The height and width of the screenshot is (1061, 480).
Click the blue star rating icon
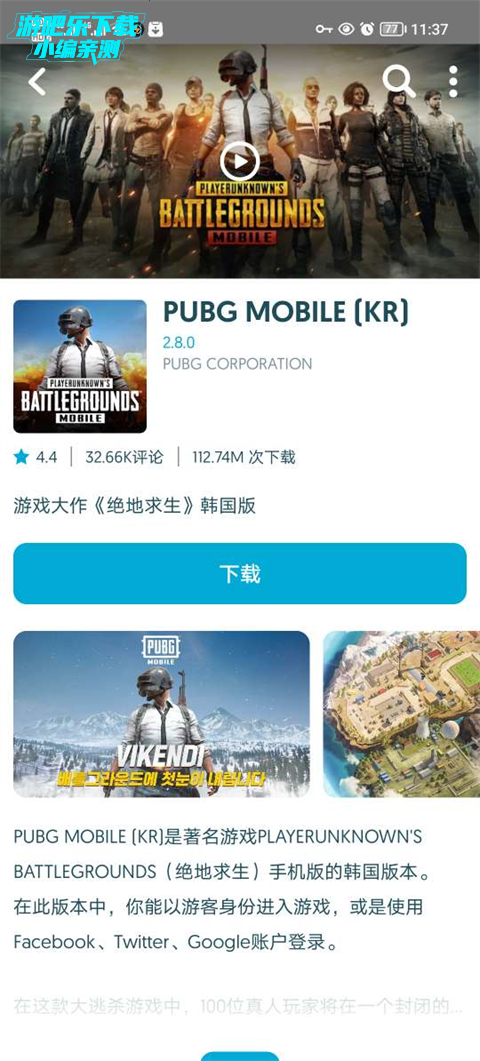(x=21, y=457)
